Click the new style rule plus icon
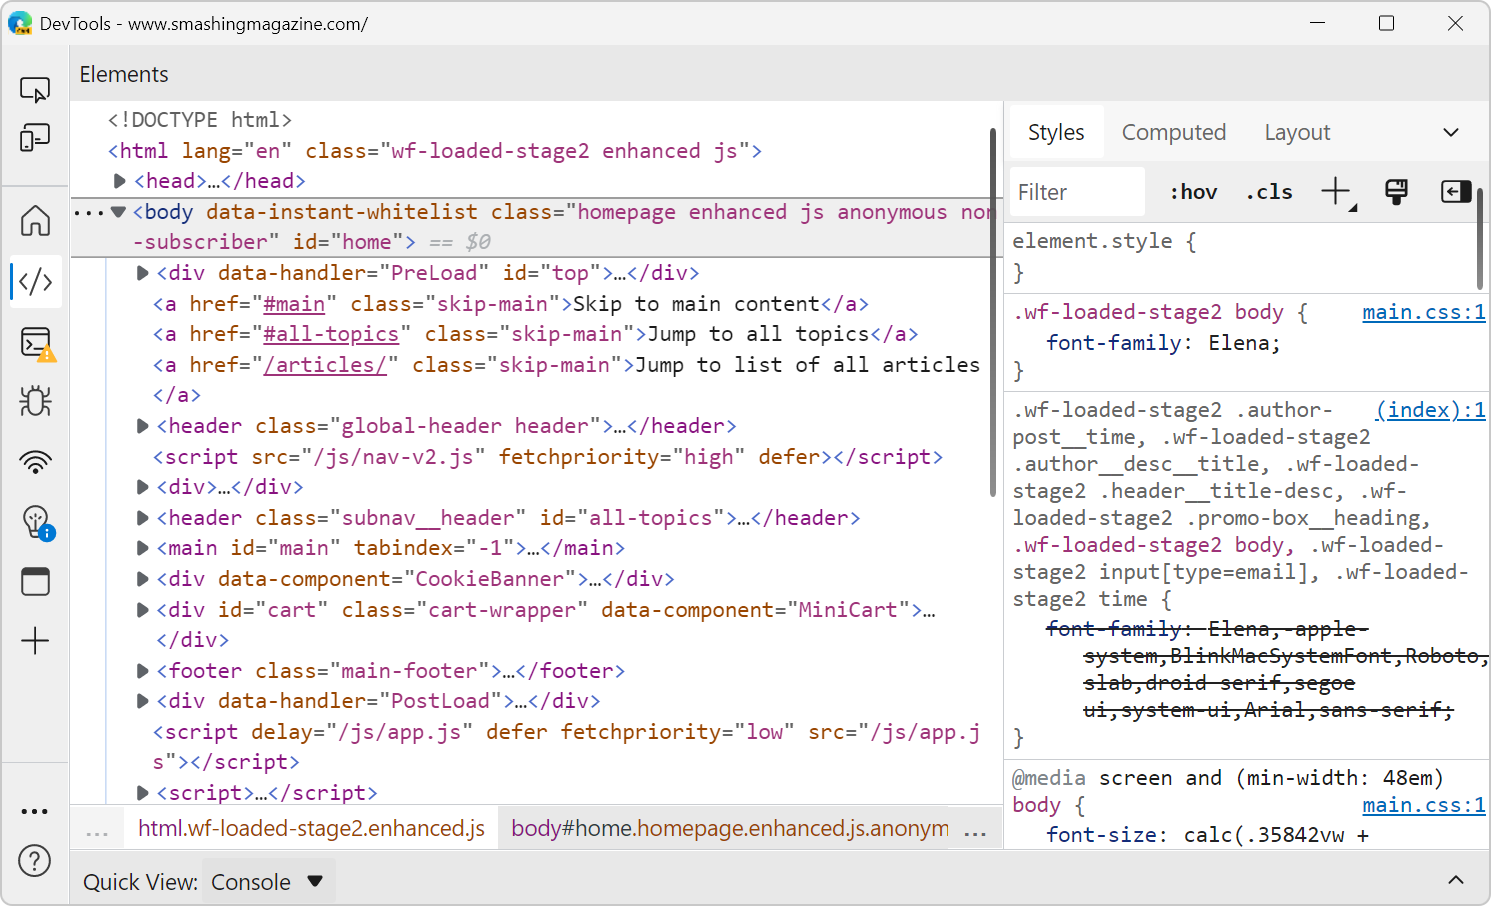The image size is (1491, 906). pyautogui.click(x=1336, y=191)
